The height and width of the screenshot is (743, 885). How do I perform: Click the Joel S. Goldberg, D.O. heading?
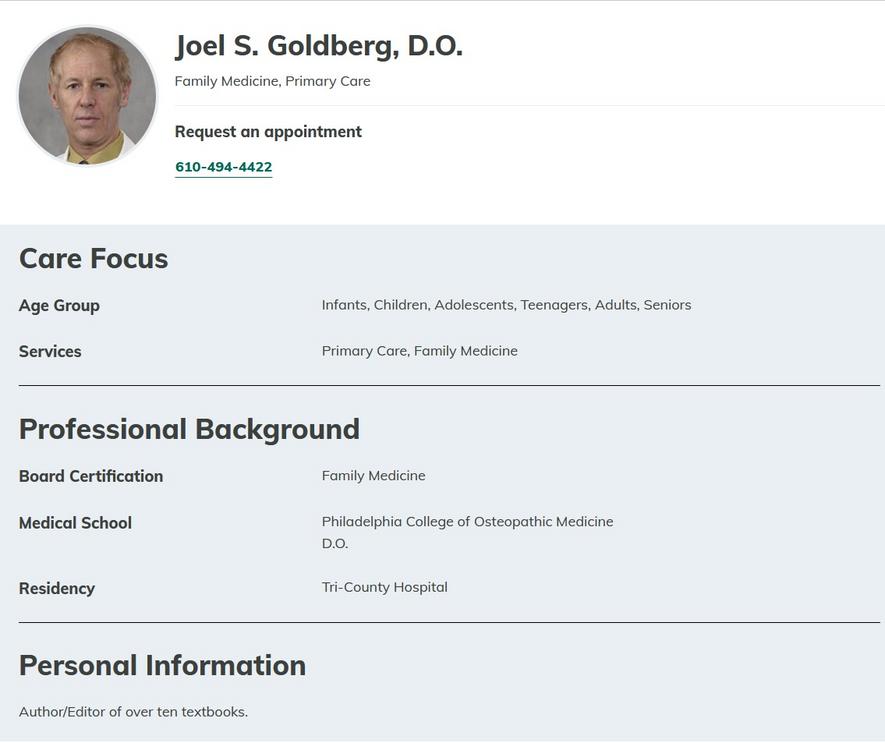click(318, 45)
